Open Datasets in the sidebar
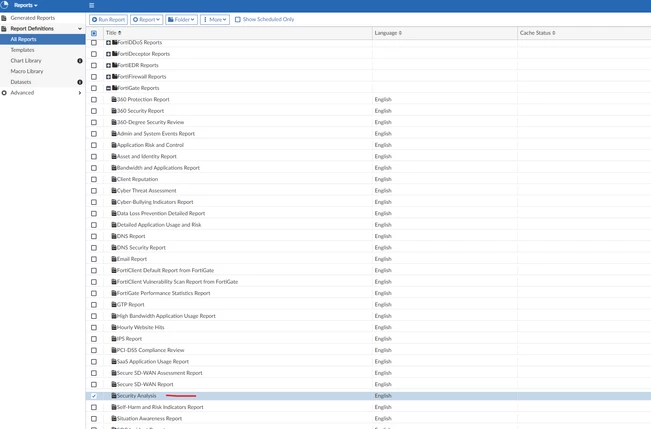 pyautogui.click(x=21, y=82)
